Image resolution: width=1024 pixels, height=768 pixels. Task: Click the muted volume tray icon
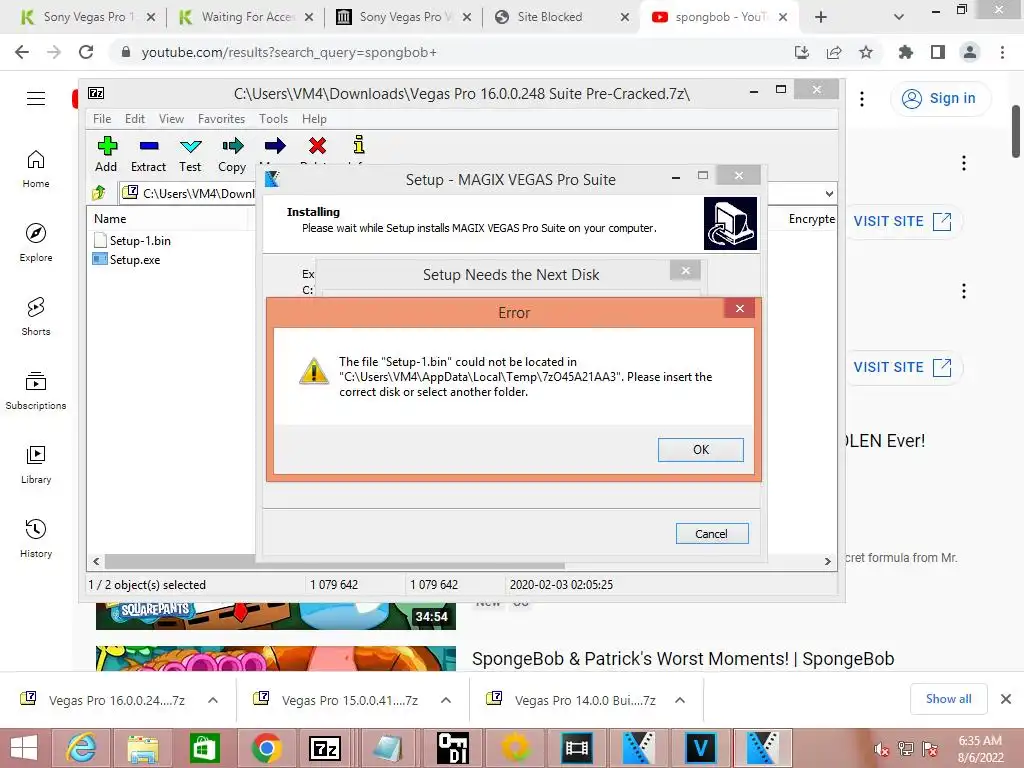click(881, 749)
